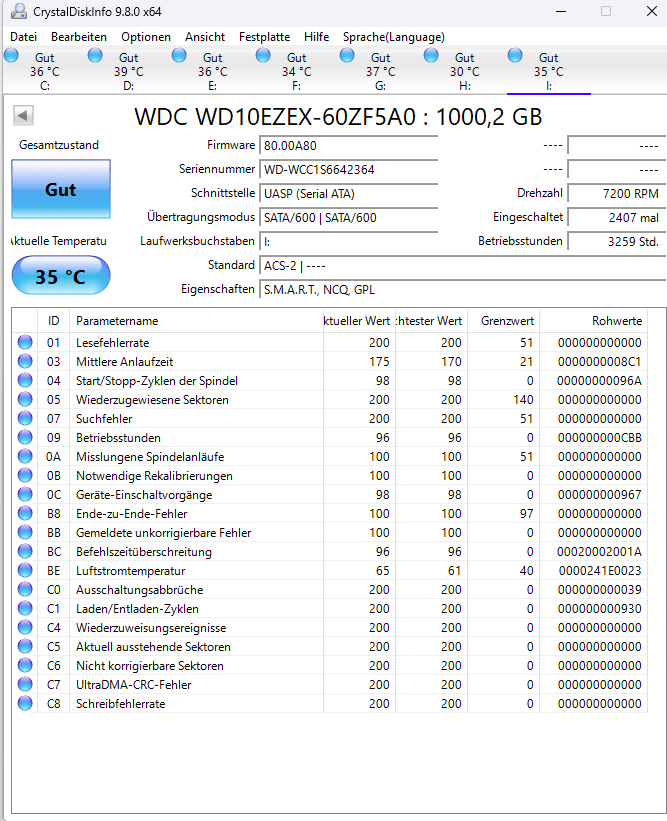Screen dimensions: 667x821
Task: Click status orb for Lesefehlerrate row
Action: (x=25, y=342)
